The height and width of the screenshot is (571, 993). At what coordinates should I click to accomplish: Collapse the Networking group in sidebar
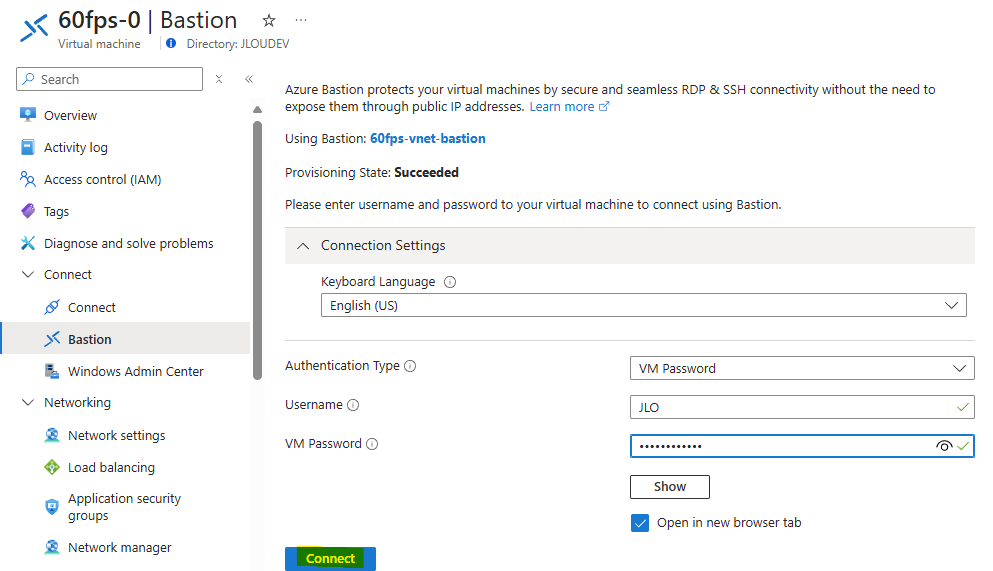(28, 402)
